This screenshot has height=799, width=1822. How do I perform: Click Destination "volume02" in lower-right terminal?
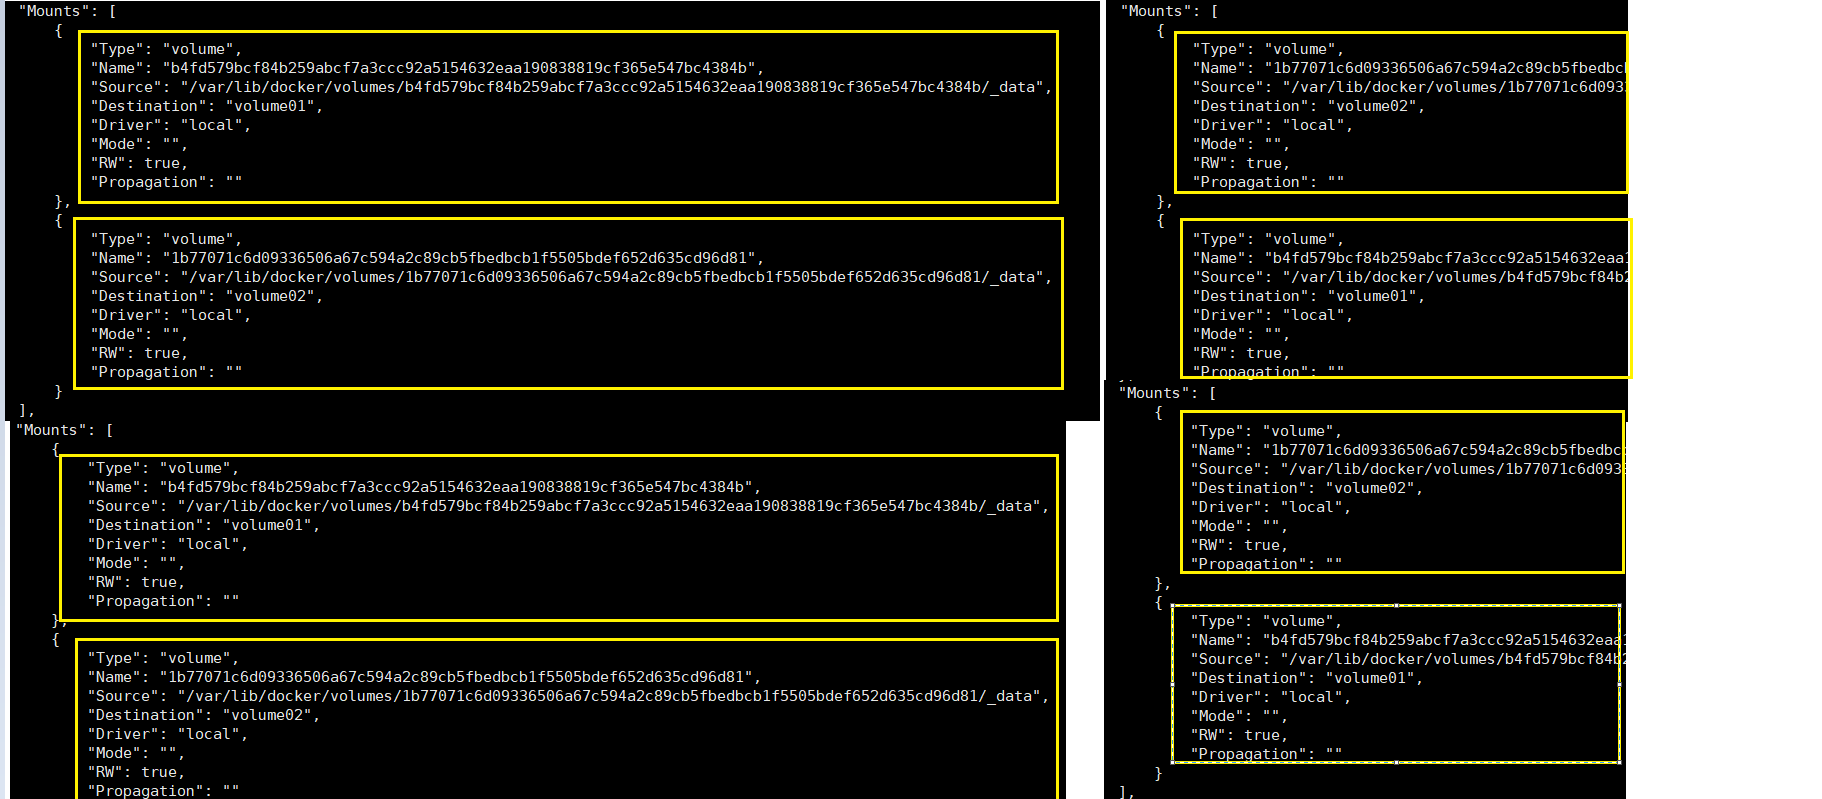click(x=1307, y=488)
